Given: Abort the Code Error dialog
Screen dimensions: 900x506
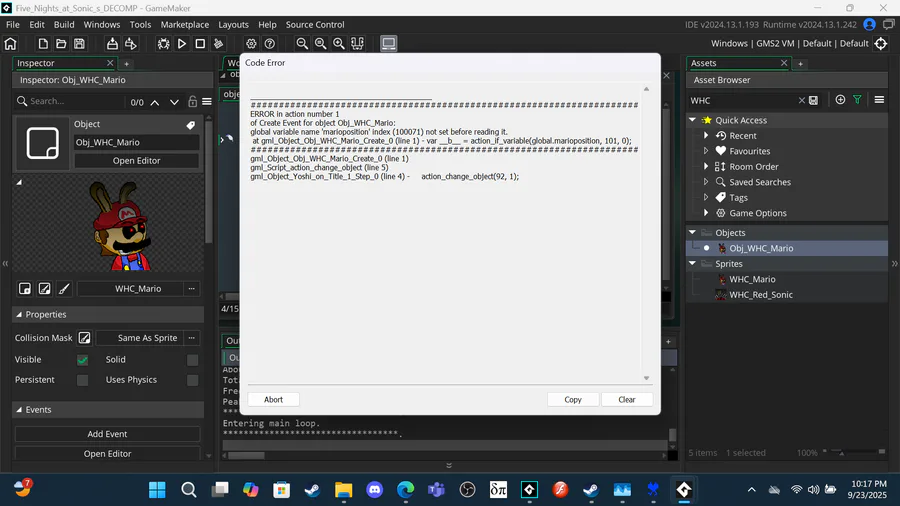Looking at the screenshot, I should (x=273, y=399).
